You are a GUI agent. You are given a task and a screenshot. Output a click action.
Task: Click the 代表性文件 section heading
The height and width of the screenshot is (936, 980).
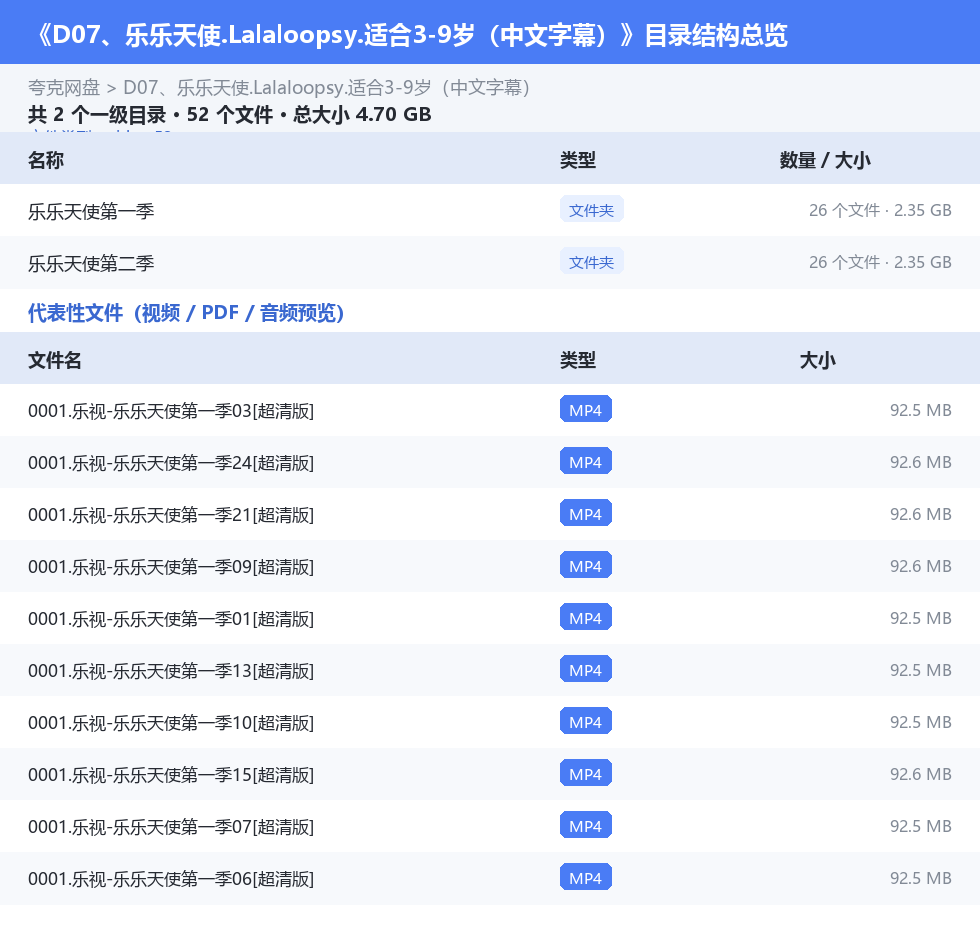point(186,312)
